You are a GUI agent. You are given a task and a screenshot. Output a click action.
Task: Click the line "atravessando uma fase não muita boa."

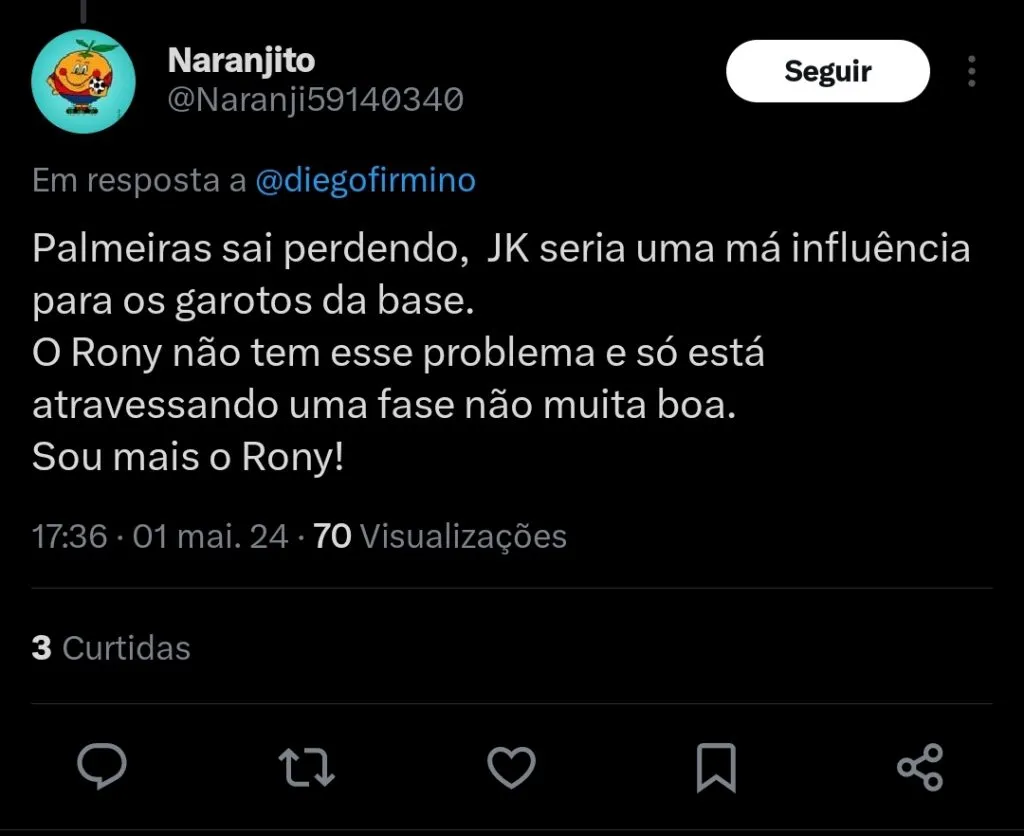click(x=383, y=405)
